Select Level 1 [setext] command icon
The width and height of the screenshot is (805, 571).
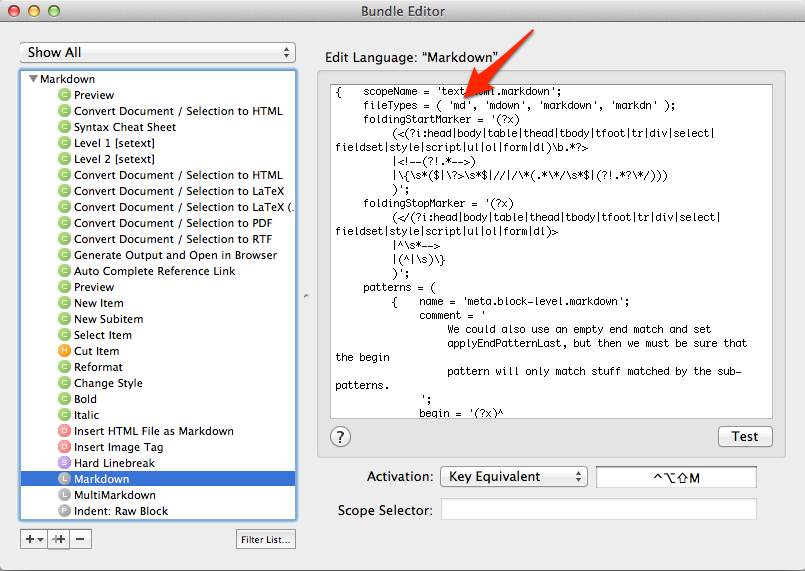click(x=64, y=142)
